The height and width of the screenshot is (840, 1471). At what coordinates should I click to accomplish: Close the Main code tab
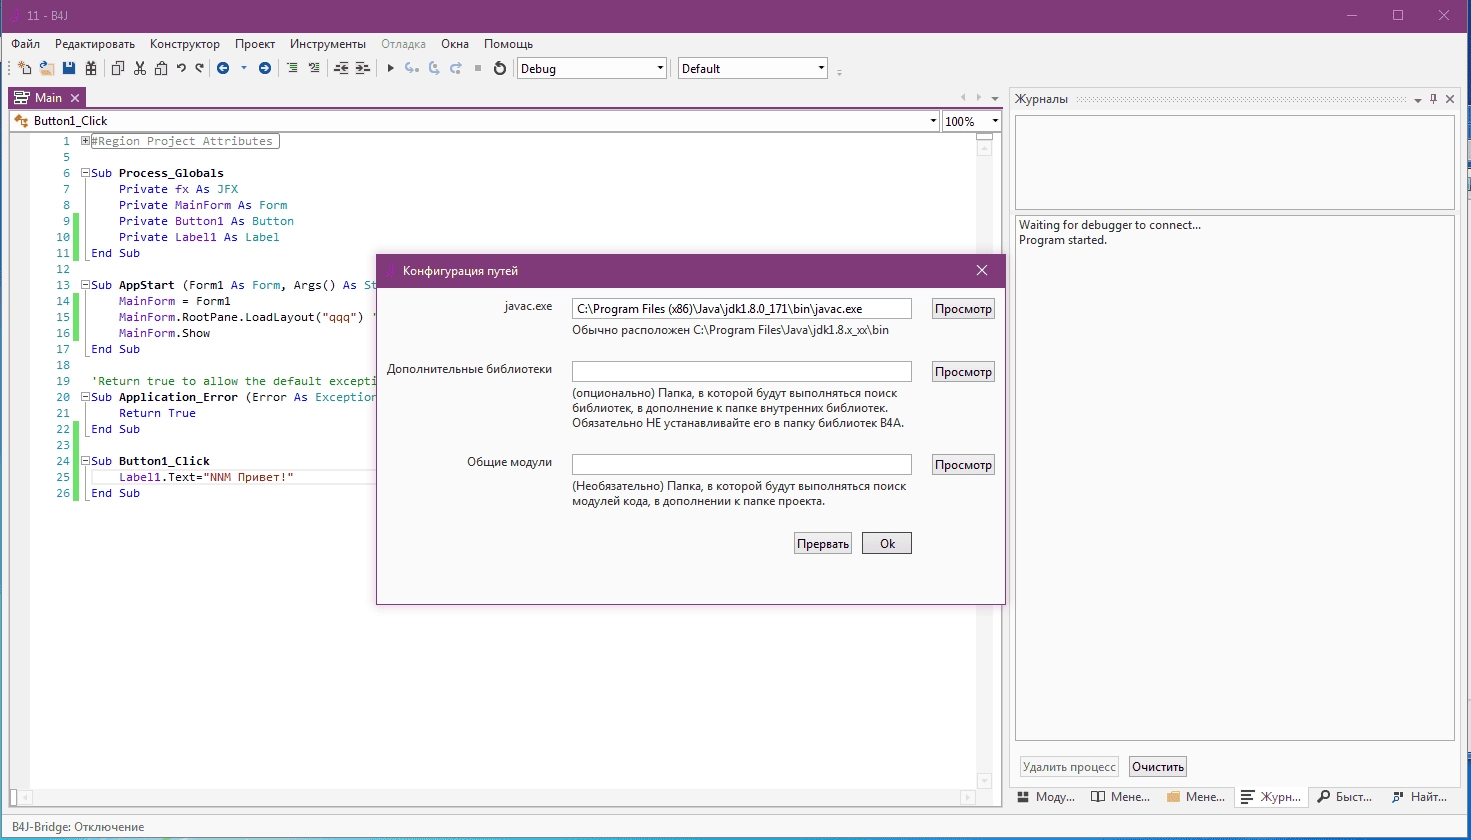pyautogui.click(x=75, y=98)
